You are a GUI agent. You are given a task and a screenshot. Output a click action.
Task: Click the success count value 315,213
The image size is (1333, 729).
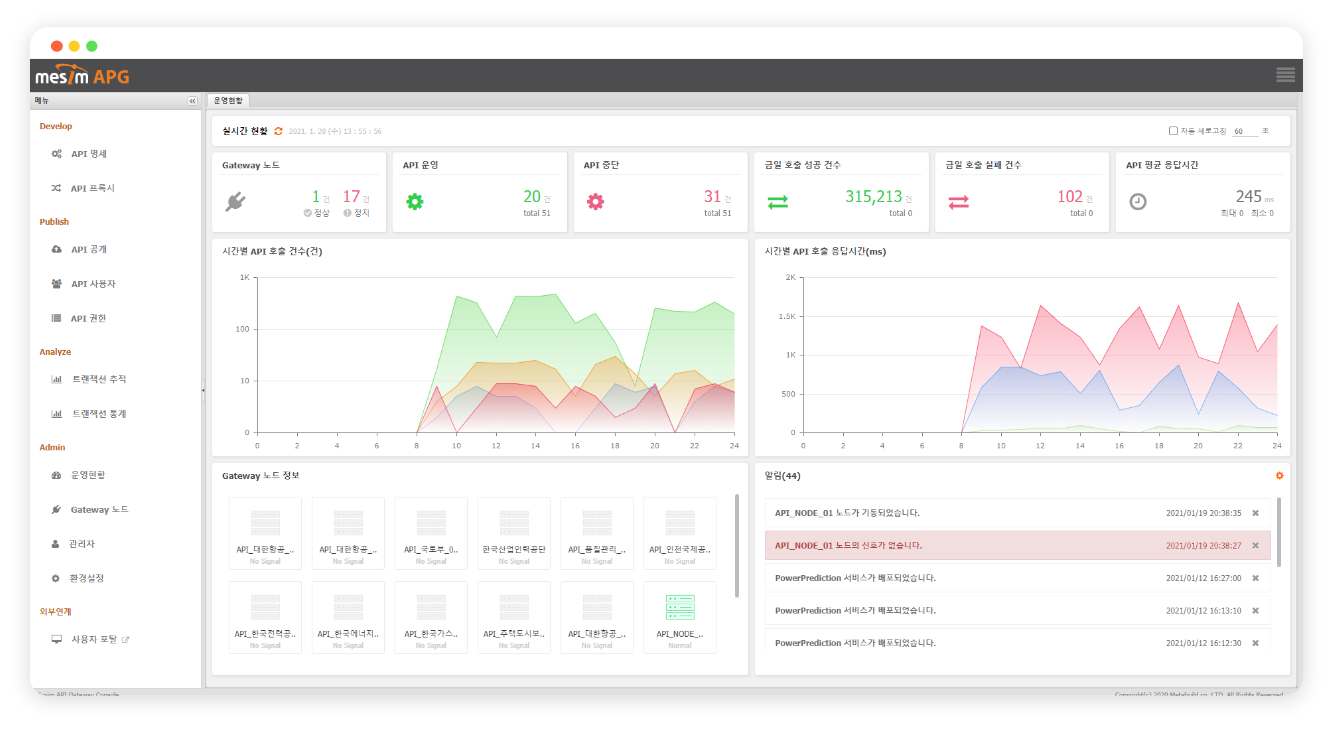click(x=874, y=197)
